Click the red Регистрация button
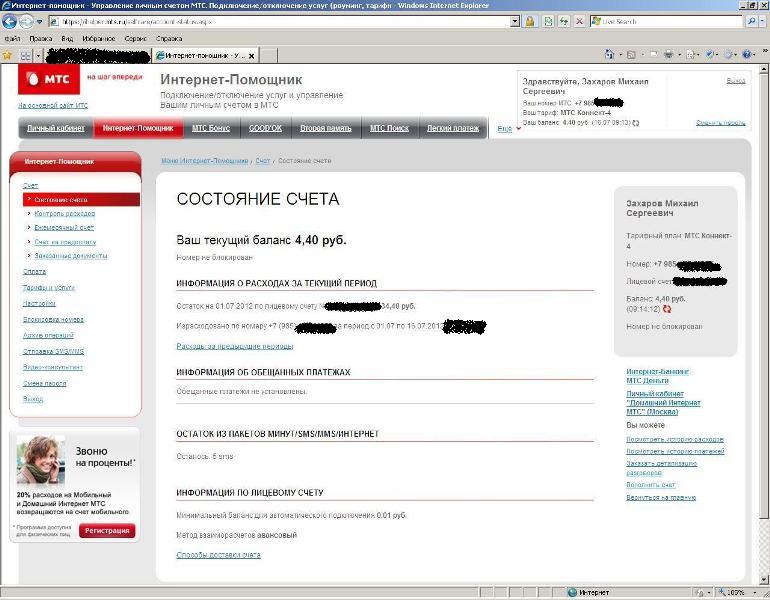Screen dimensions: 770x600 pos(107,531)
